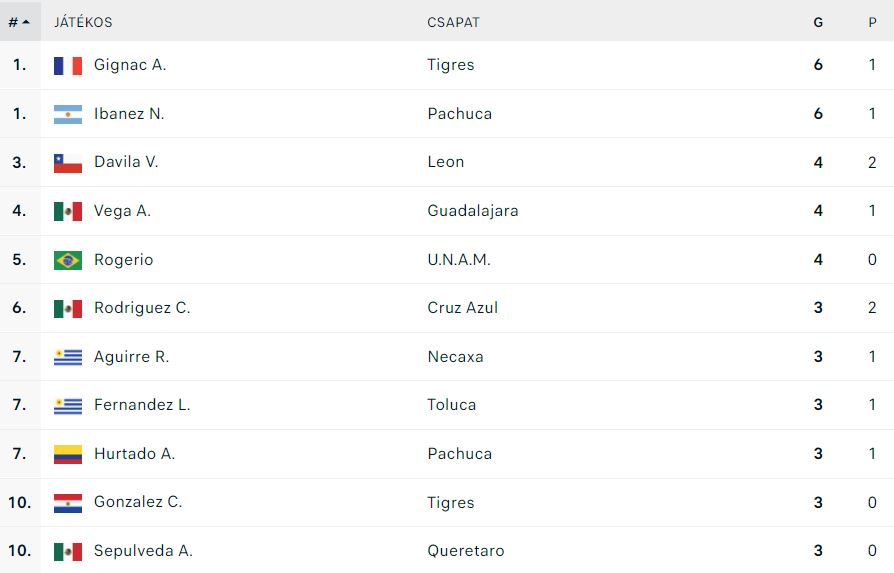Open player Gignac A. profile

click(x=130, y=65)
